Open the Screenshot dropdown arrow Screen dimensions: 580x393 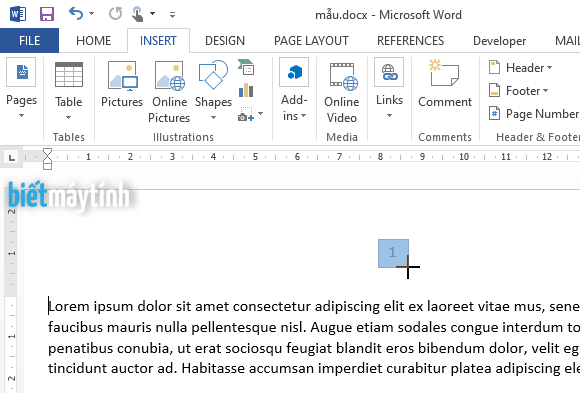pyautogui.click(x=260, y=114)
